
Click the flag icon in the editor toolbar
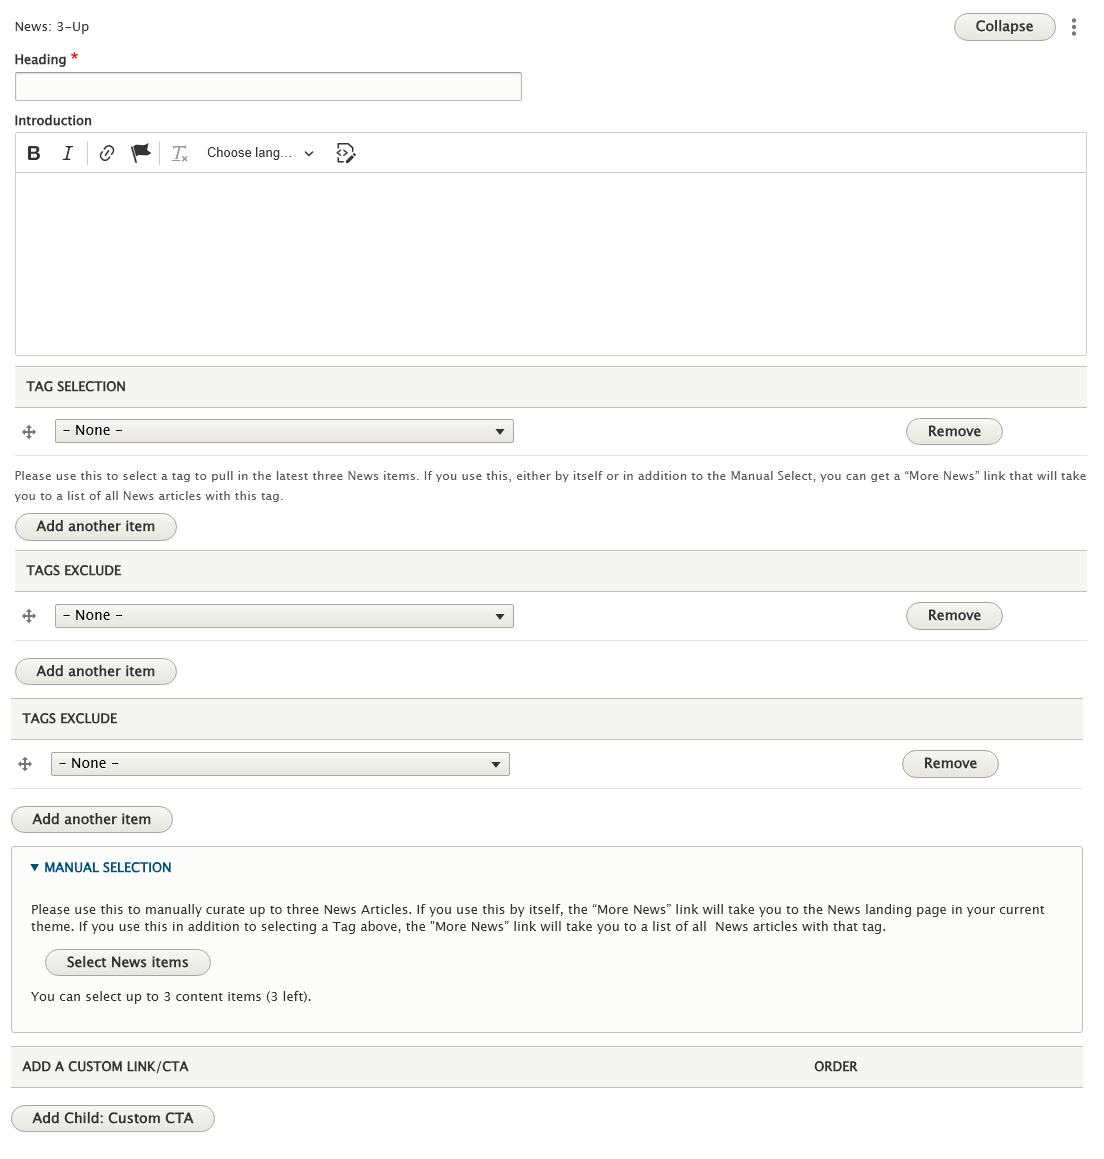140,152
